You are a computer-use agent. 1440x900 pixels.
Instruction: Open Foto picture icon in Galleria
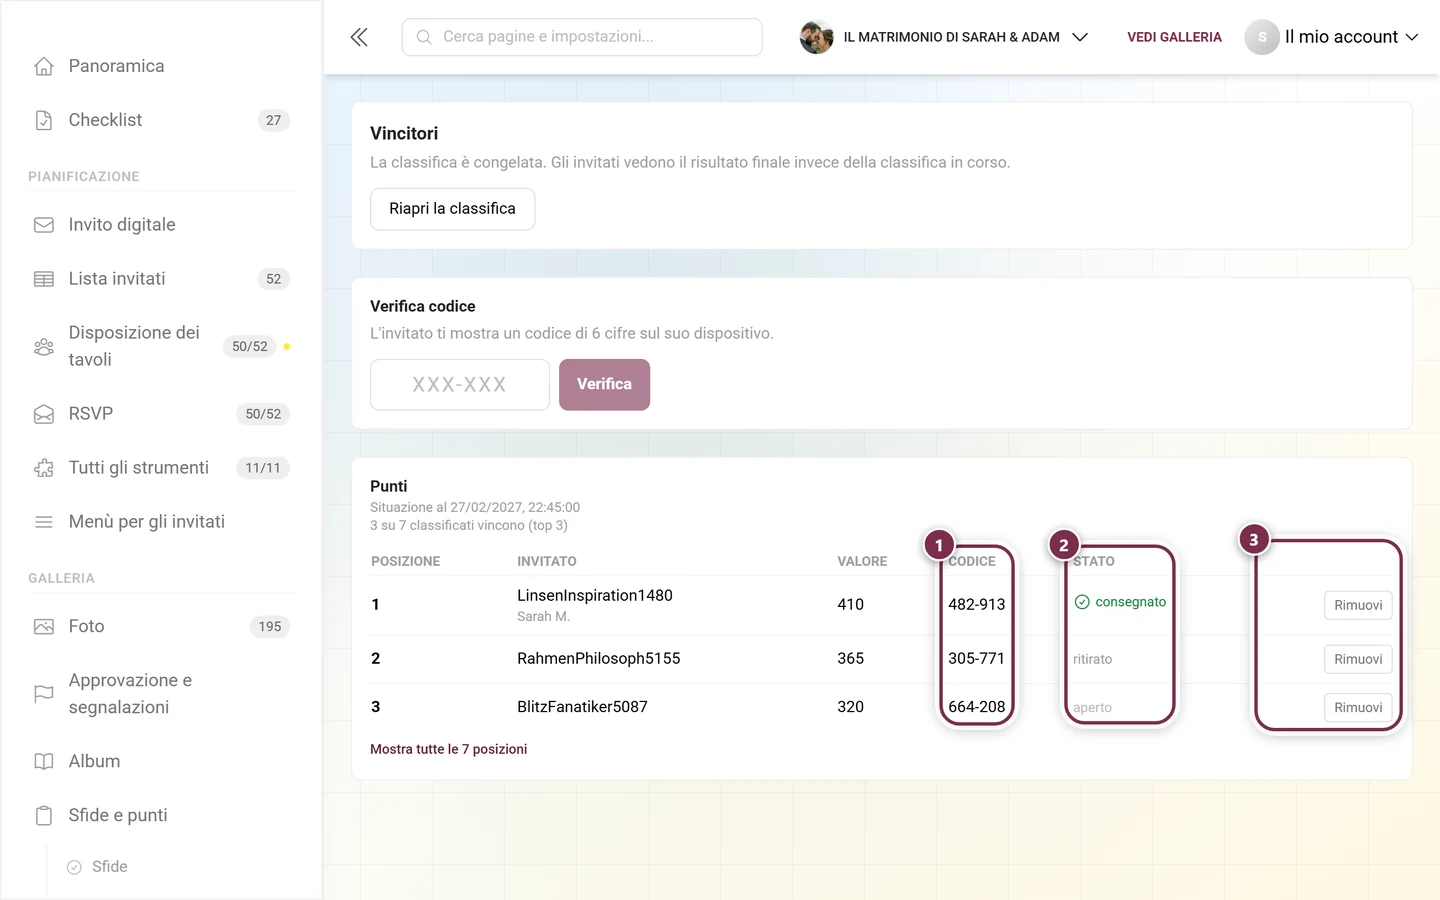[x=44, y=627]
